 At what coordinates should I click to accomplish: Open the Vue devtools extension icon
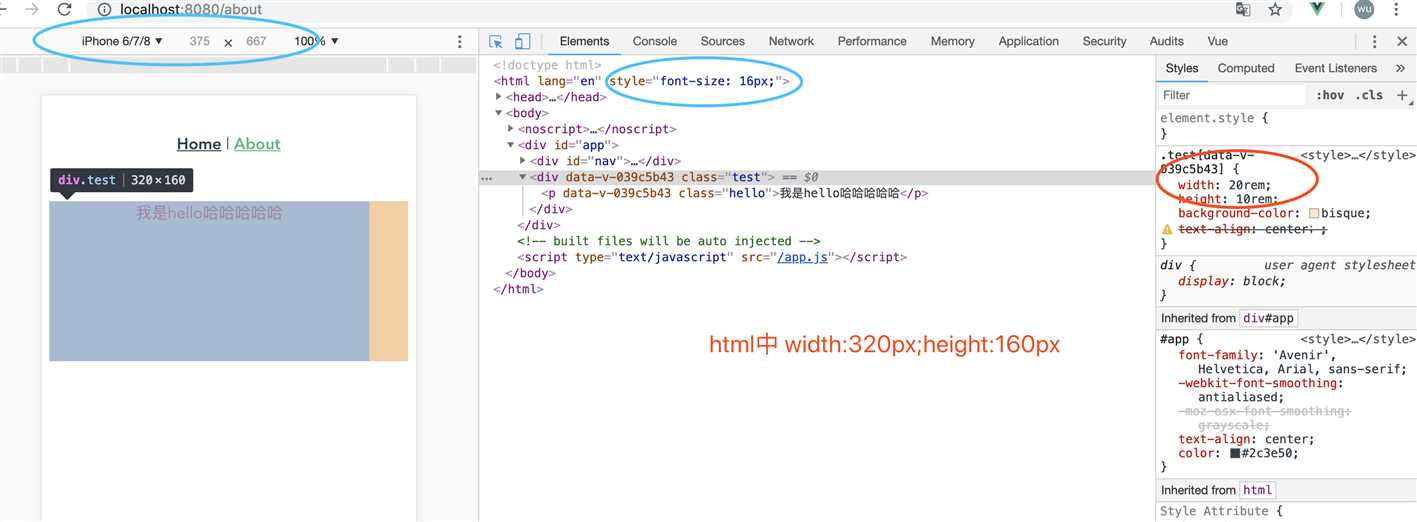1317,9
